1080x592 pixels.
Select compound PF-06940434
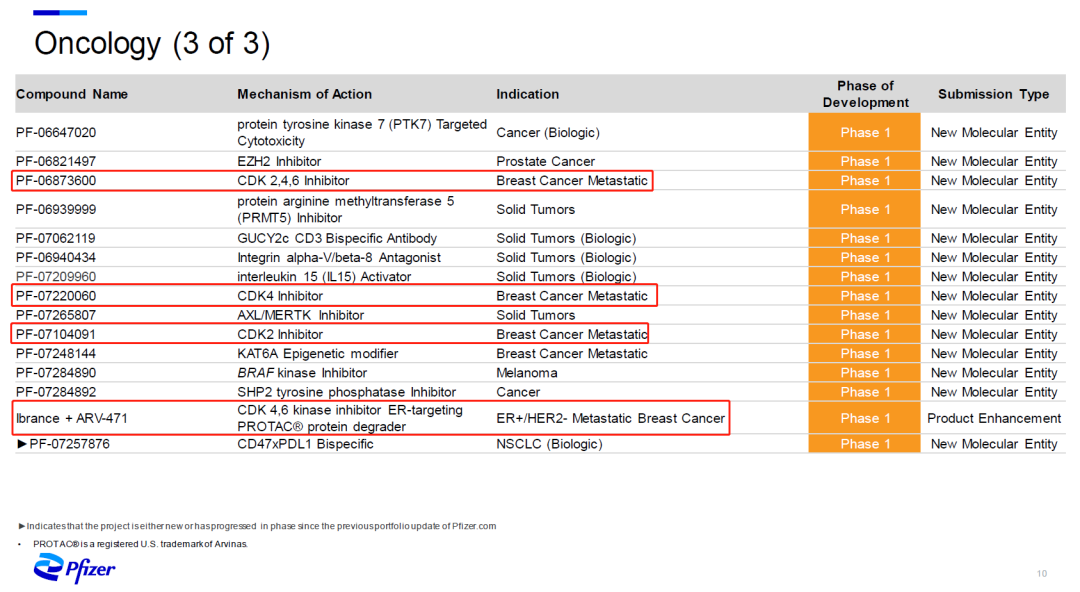pyautogui.click(x=56, y=258)
